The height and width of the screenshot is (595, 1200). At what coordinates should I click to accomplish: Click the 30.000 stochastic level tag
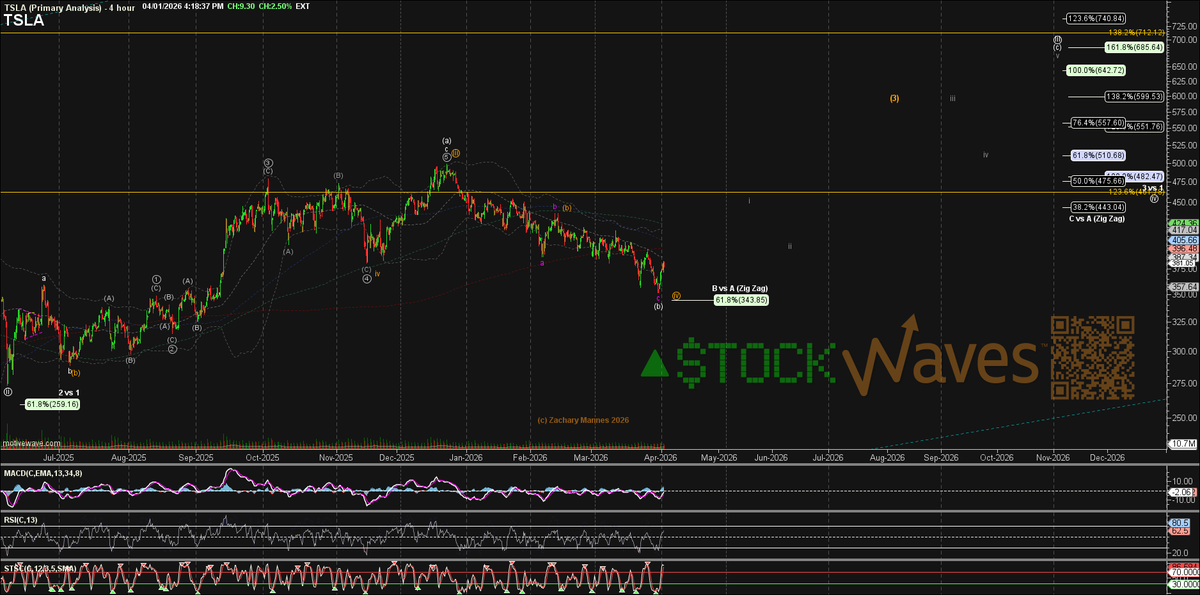click(1183, 584)
